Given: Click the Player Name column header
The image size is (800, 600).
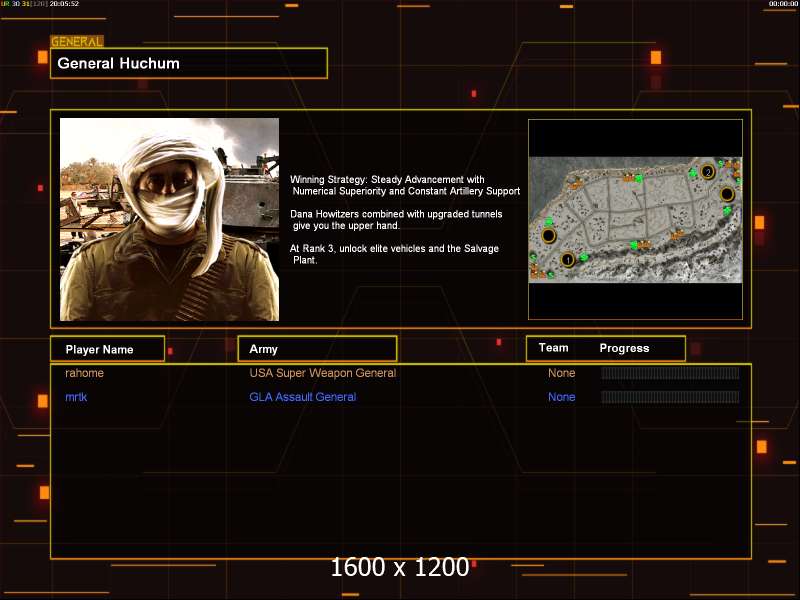Looking at the screenshot, I should [x=106, y=349].
